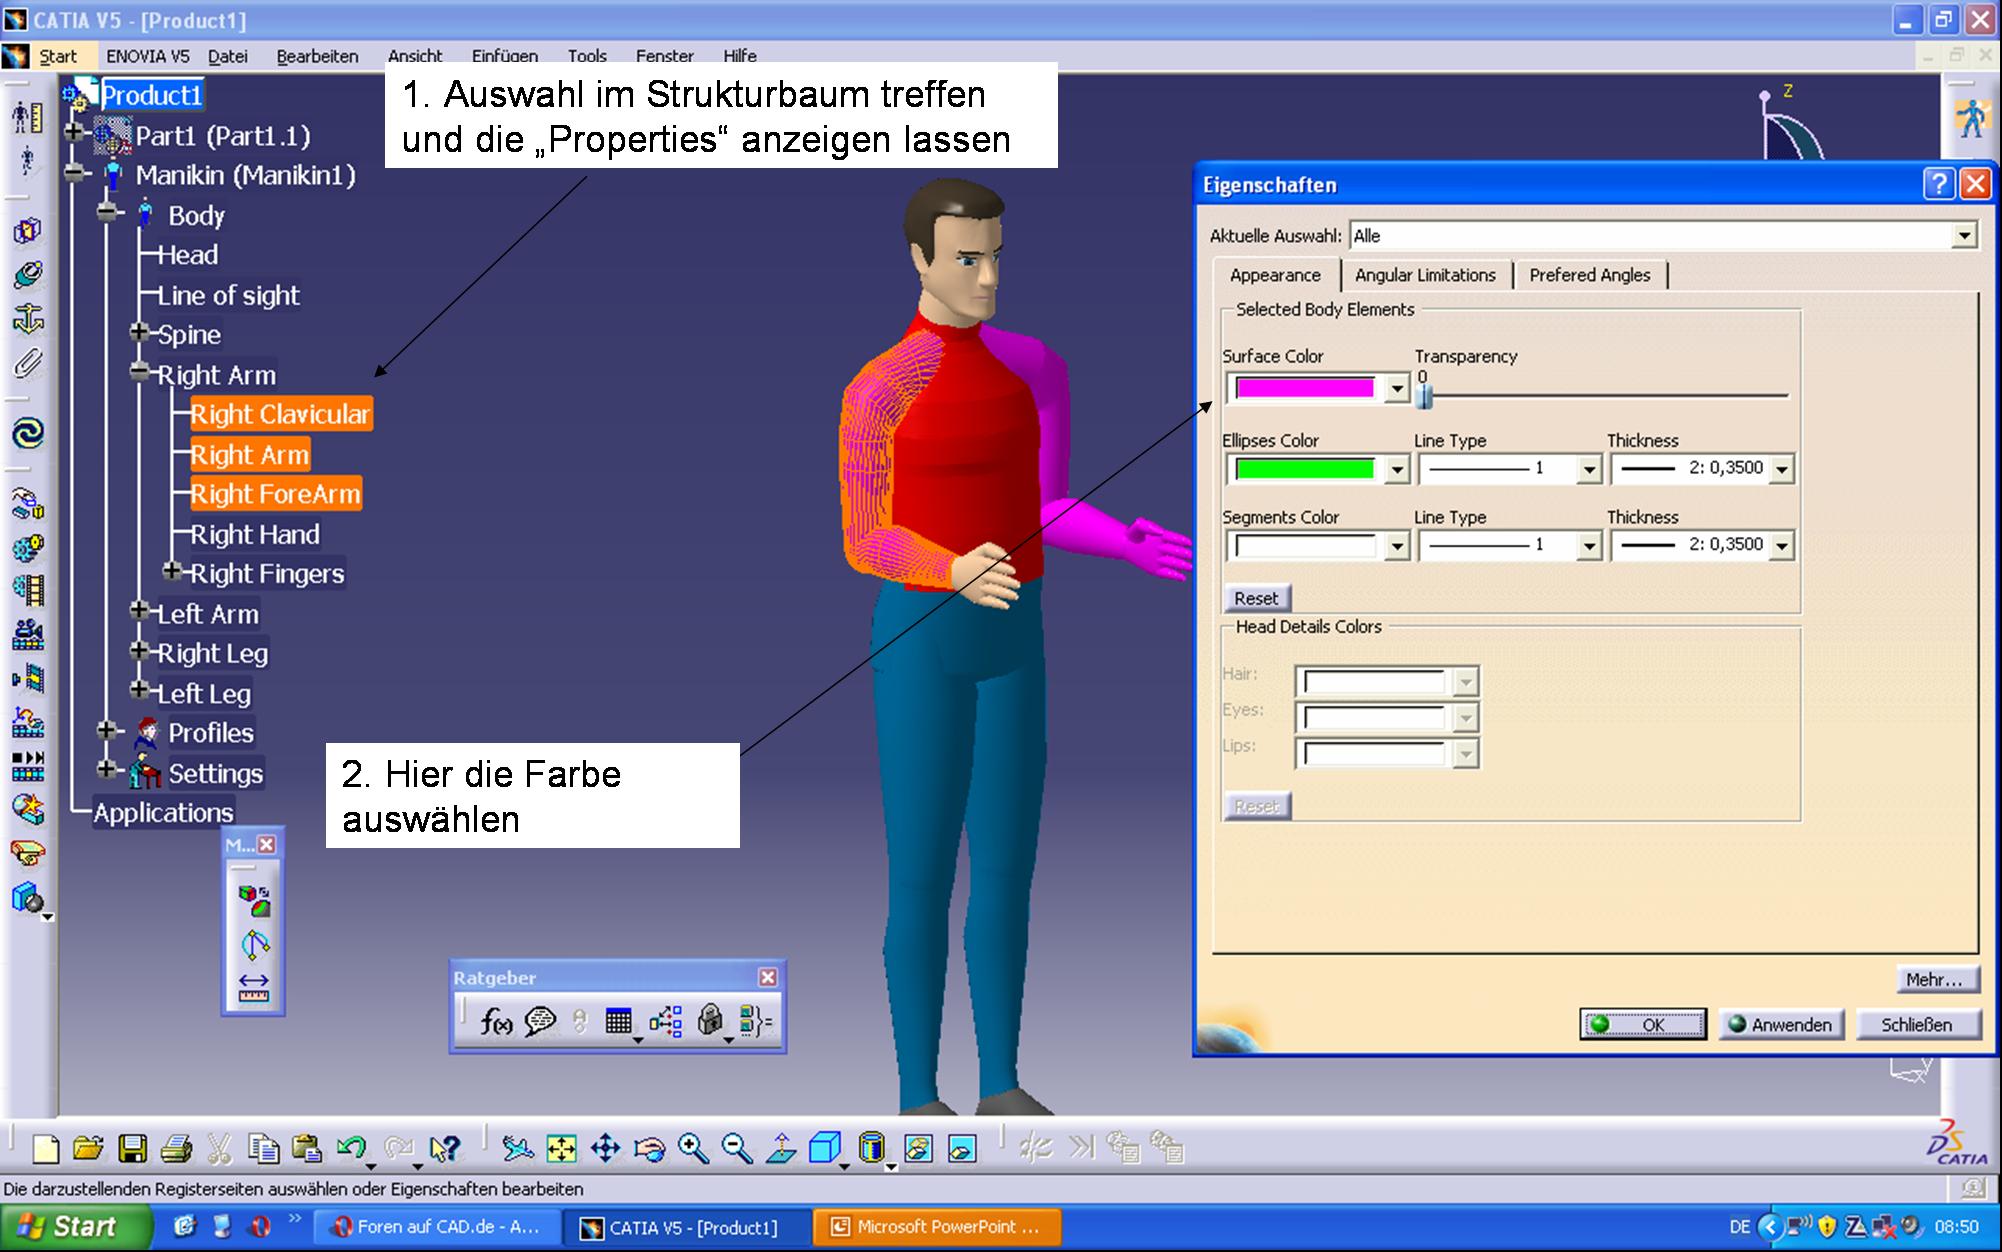The image size is (2002, 1252).
Task: Open Segments Color dropdown arrow
Action: [1397, 546]
